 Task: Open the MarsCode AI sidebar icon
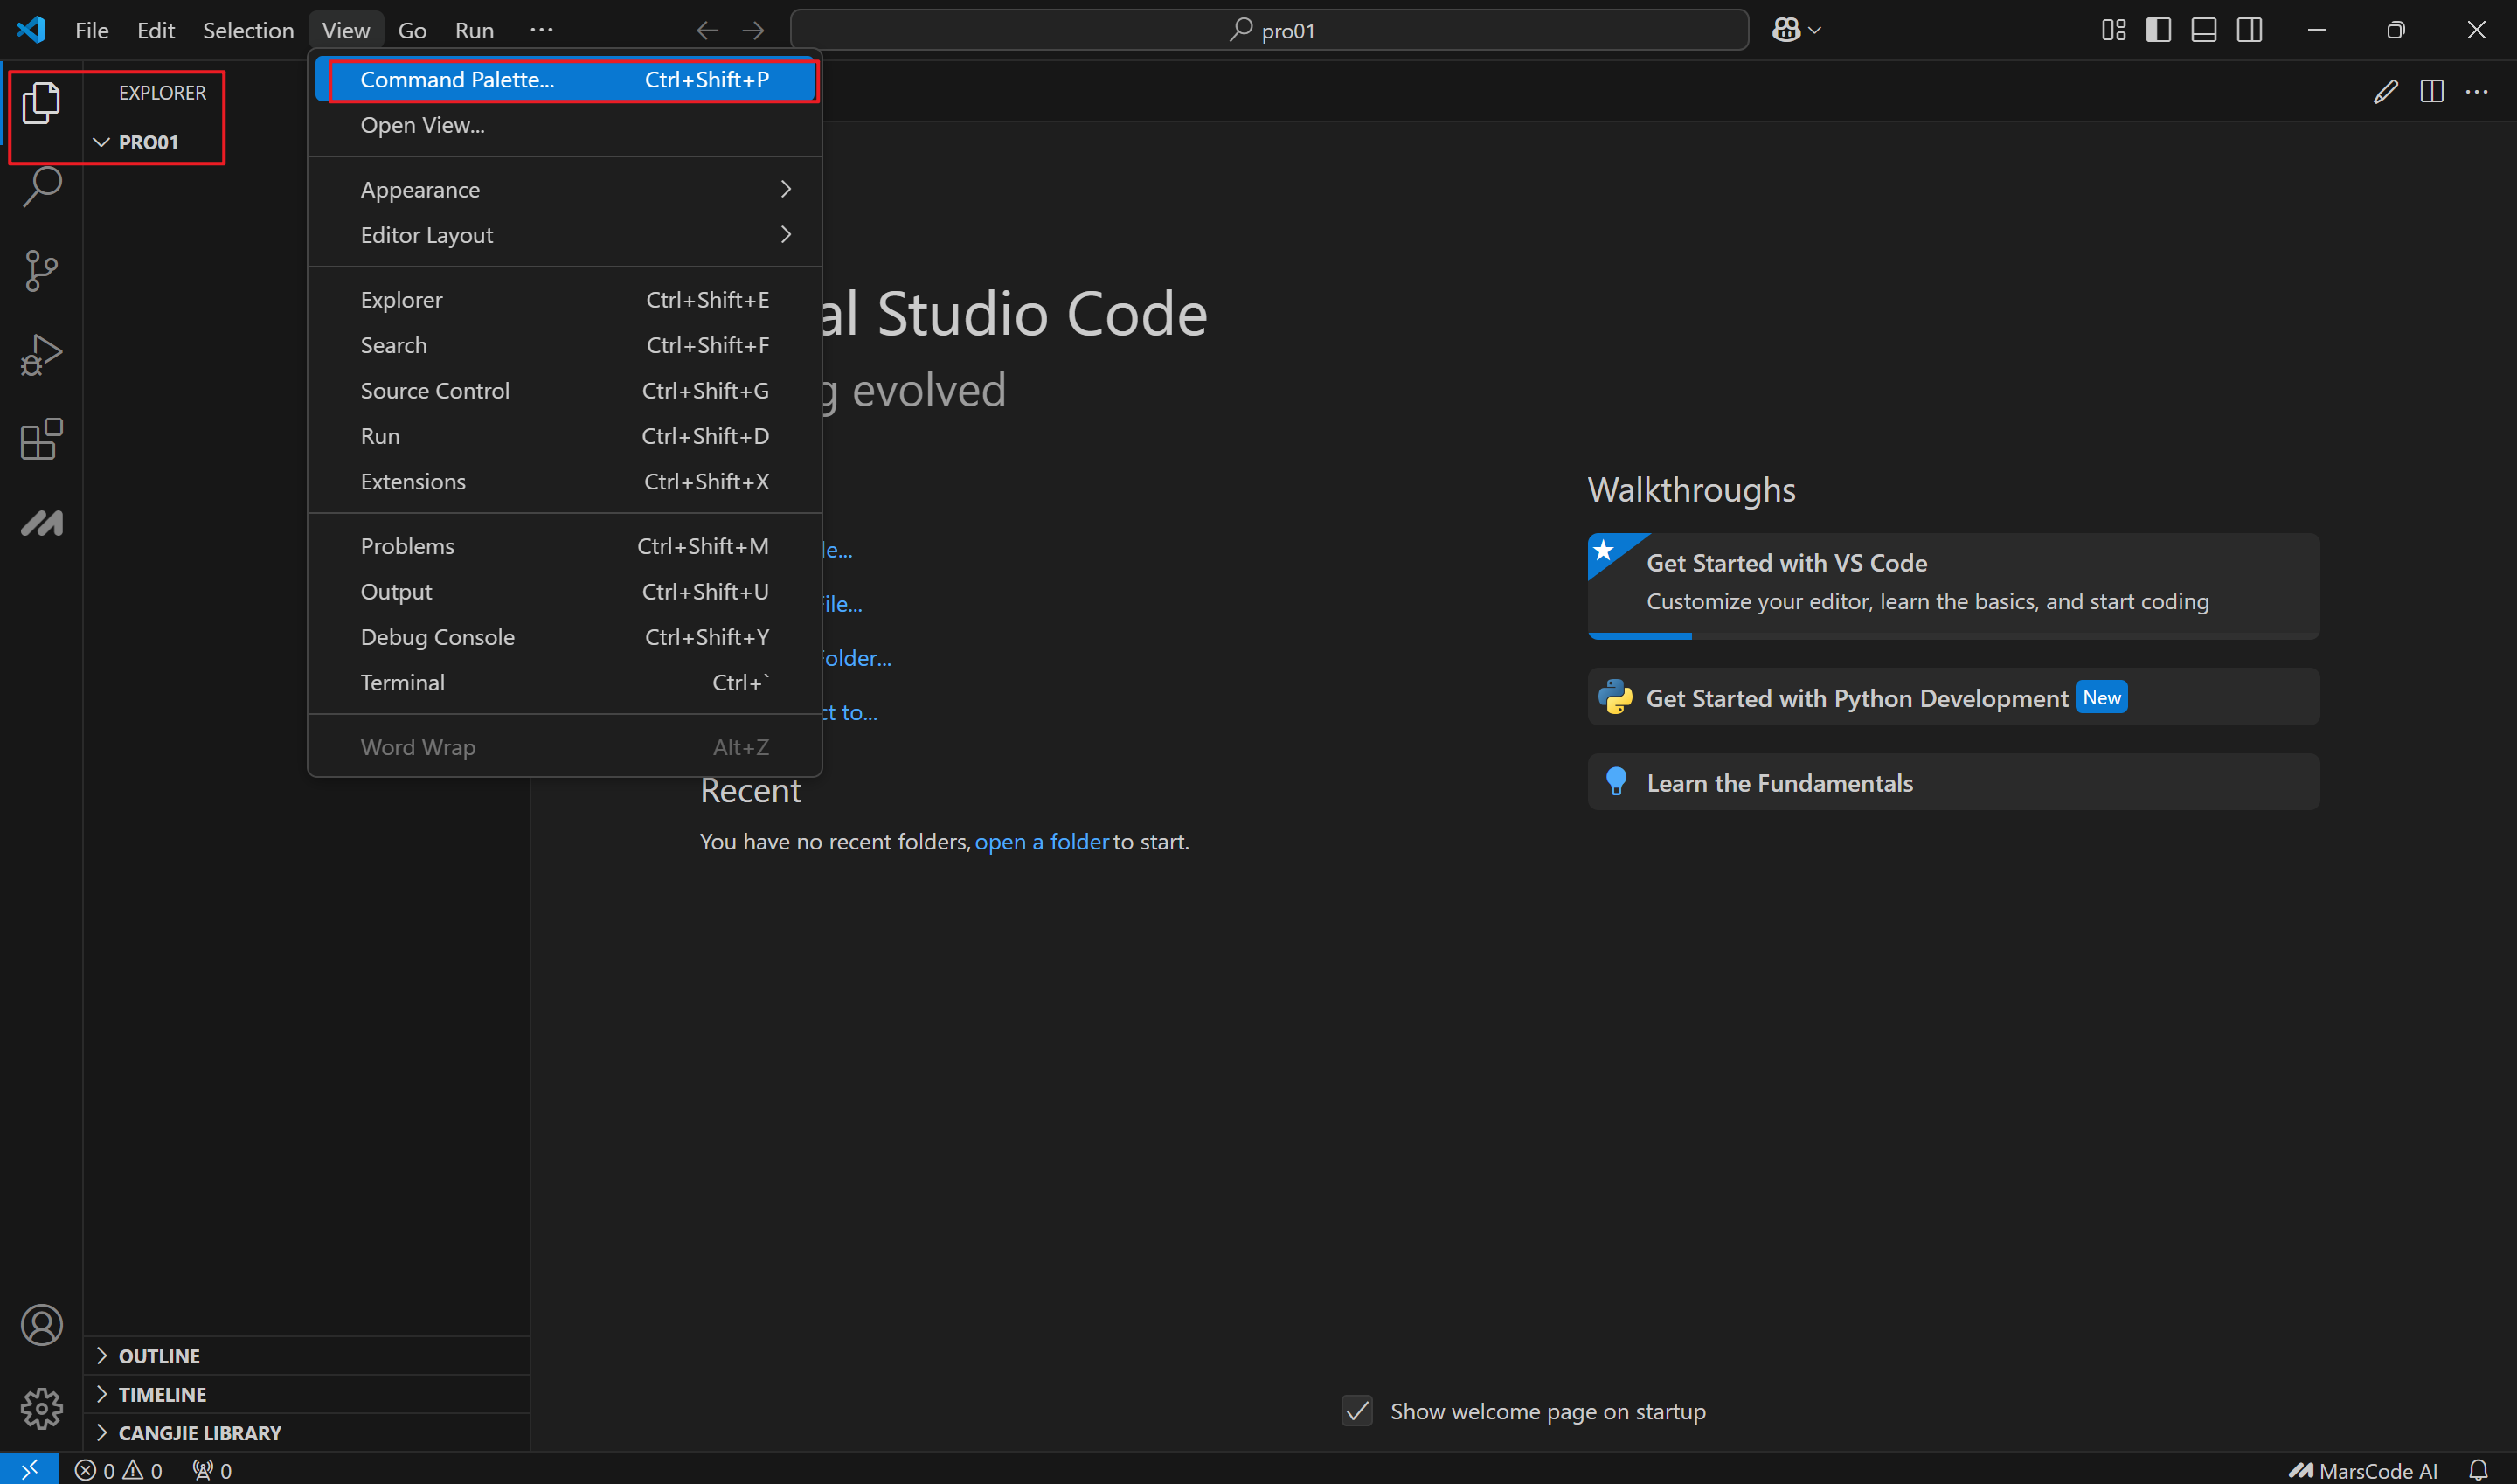41,523
